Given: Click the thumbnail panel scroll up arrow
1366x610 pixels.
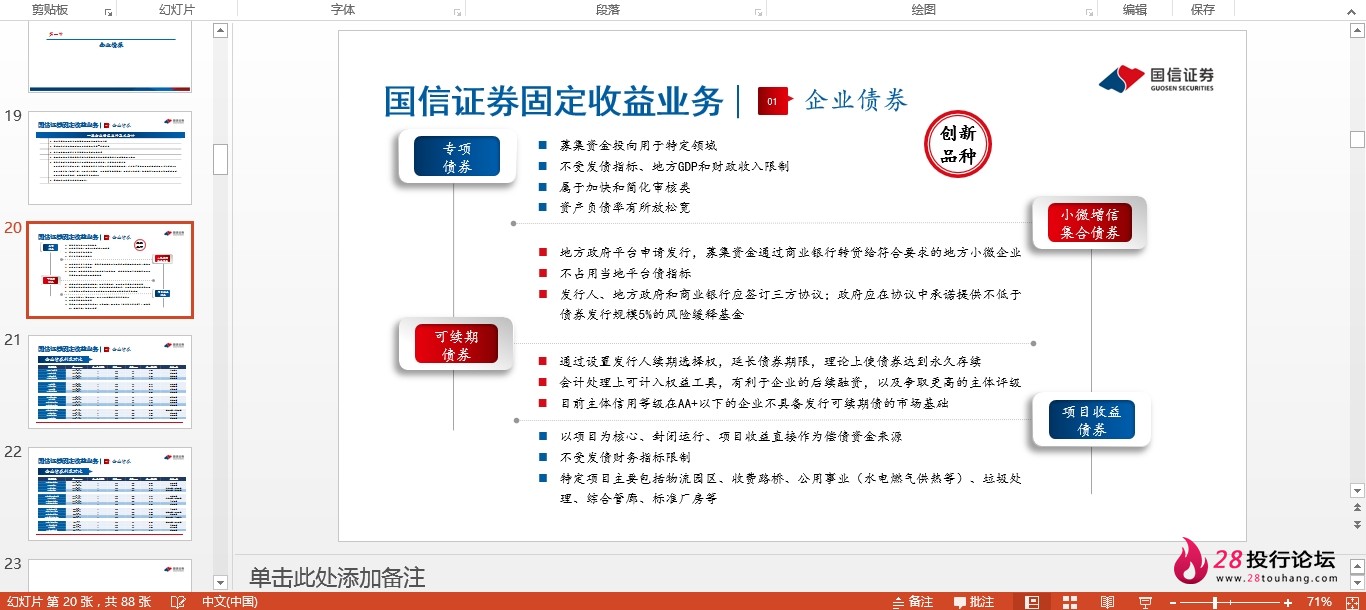Looking at the screenshot, I should click(x=221, y=31).
